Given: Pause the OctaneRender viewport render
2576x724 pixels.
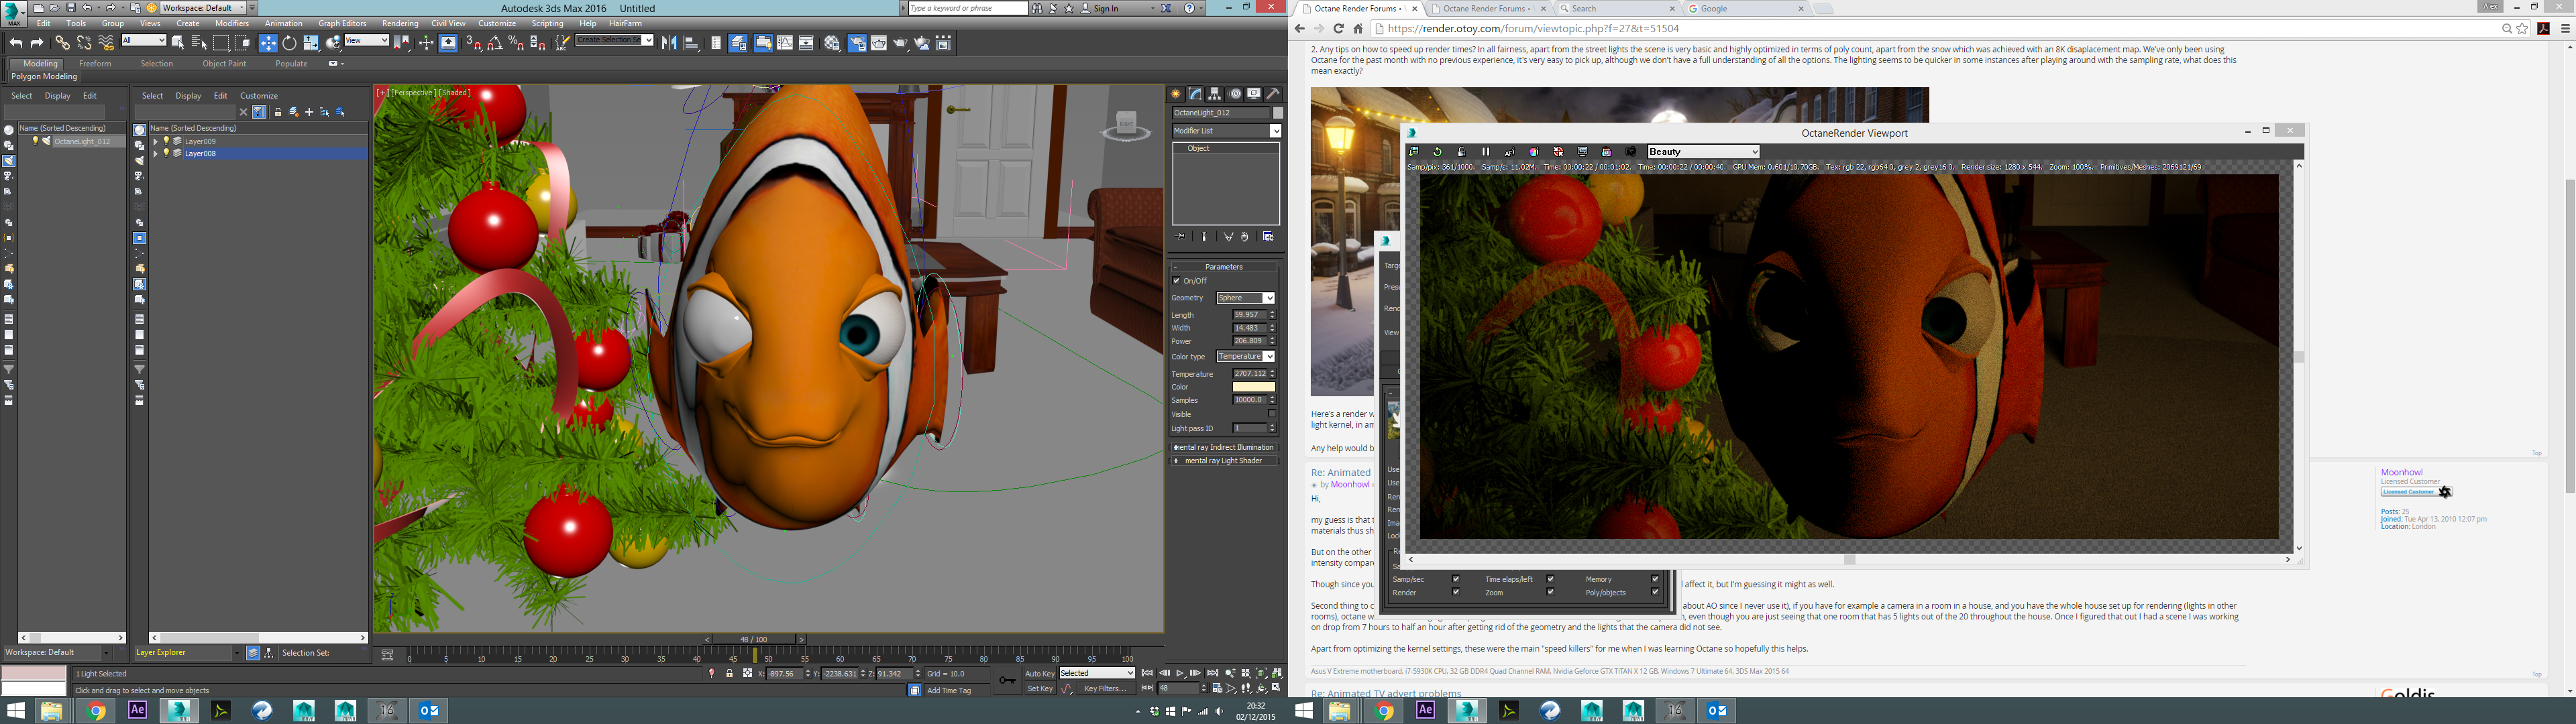Looking at the screenshot, I should coord(1486,152).
